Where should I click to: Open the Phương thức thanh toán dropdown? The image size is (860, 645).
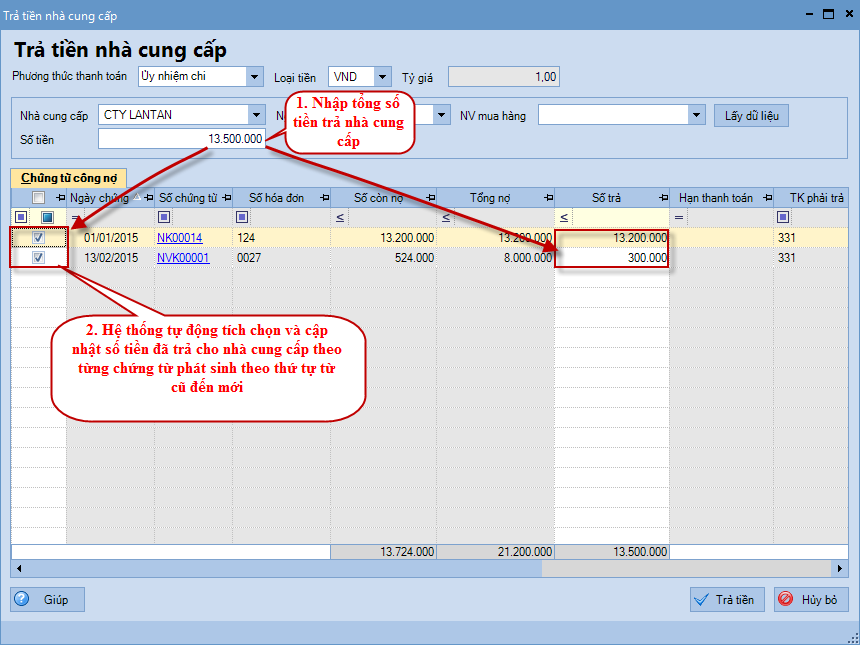point(254,77)
